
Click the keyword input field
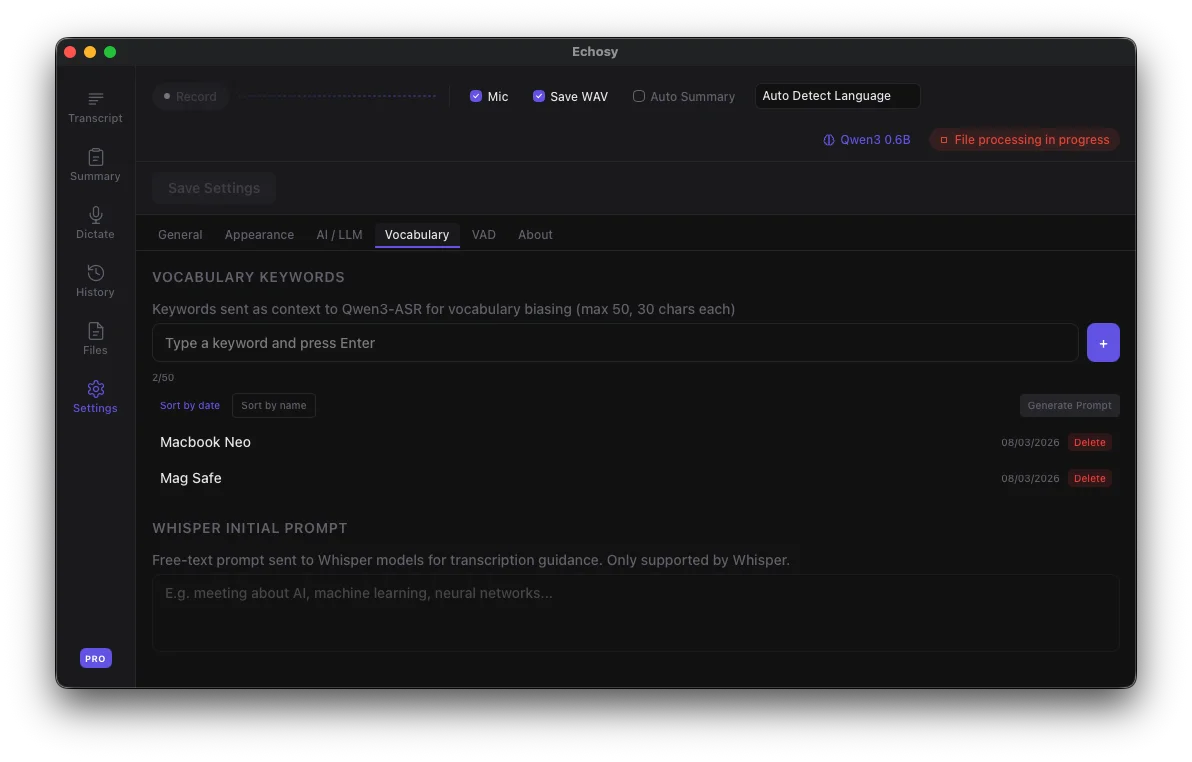pyautogui.click(x=615, y=343)
